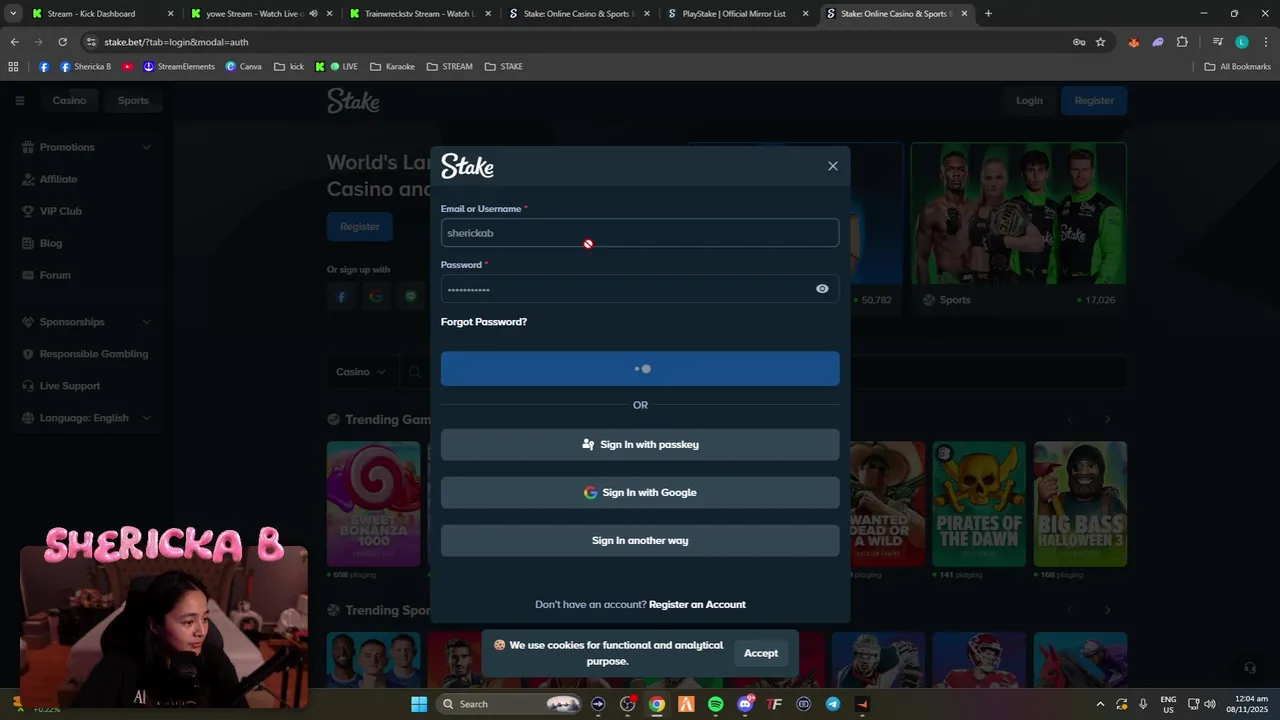Viewport: 1280px width, 720px height.
Task: Open the Chrome profile avatar
Action: pyautogui.click(x=1242, y=42)
